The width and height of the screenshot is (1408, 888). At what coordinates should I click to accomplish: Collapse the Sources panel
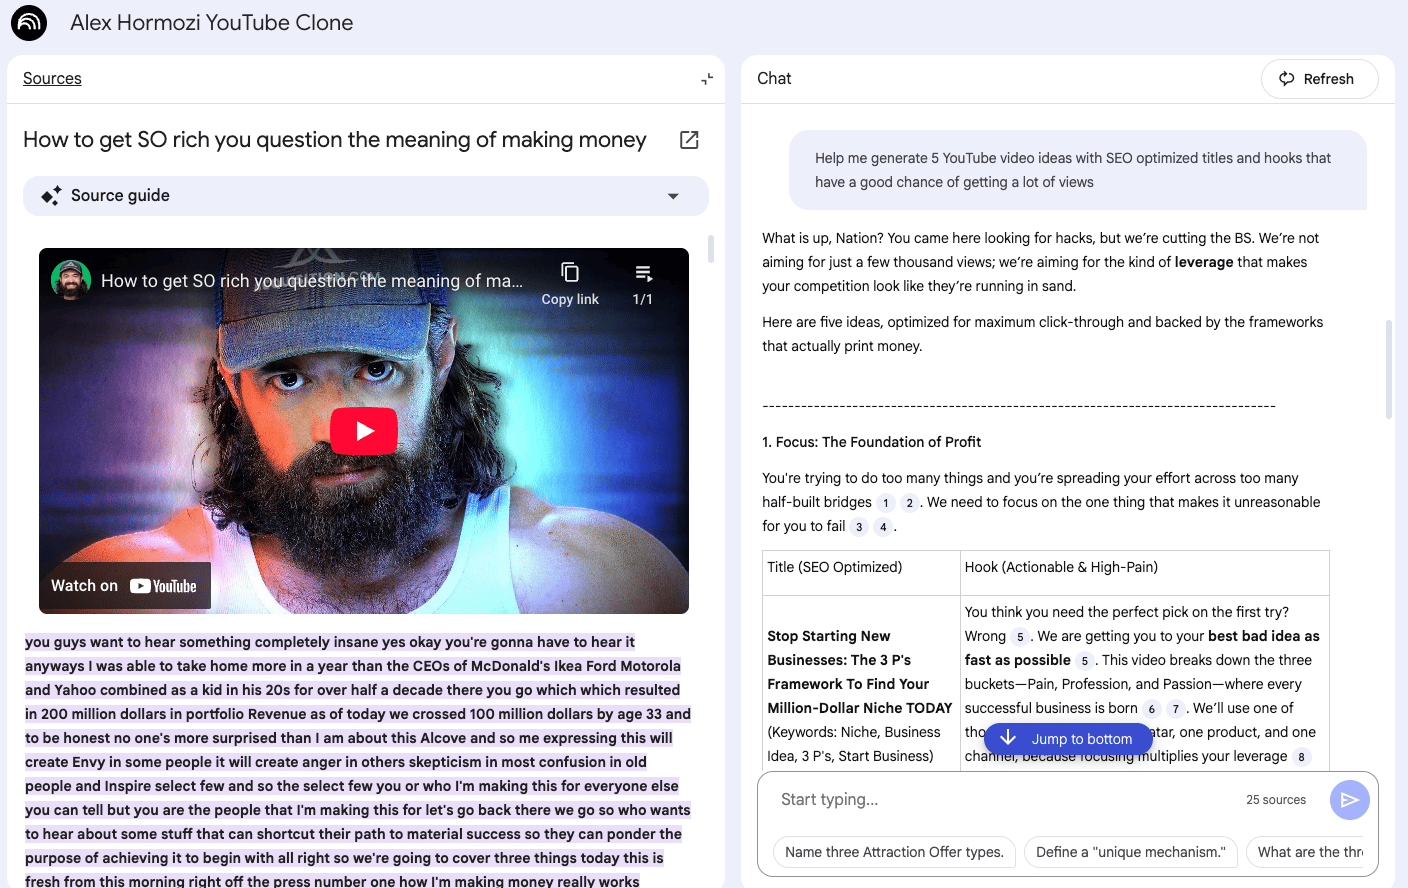tap(707, 79)
